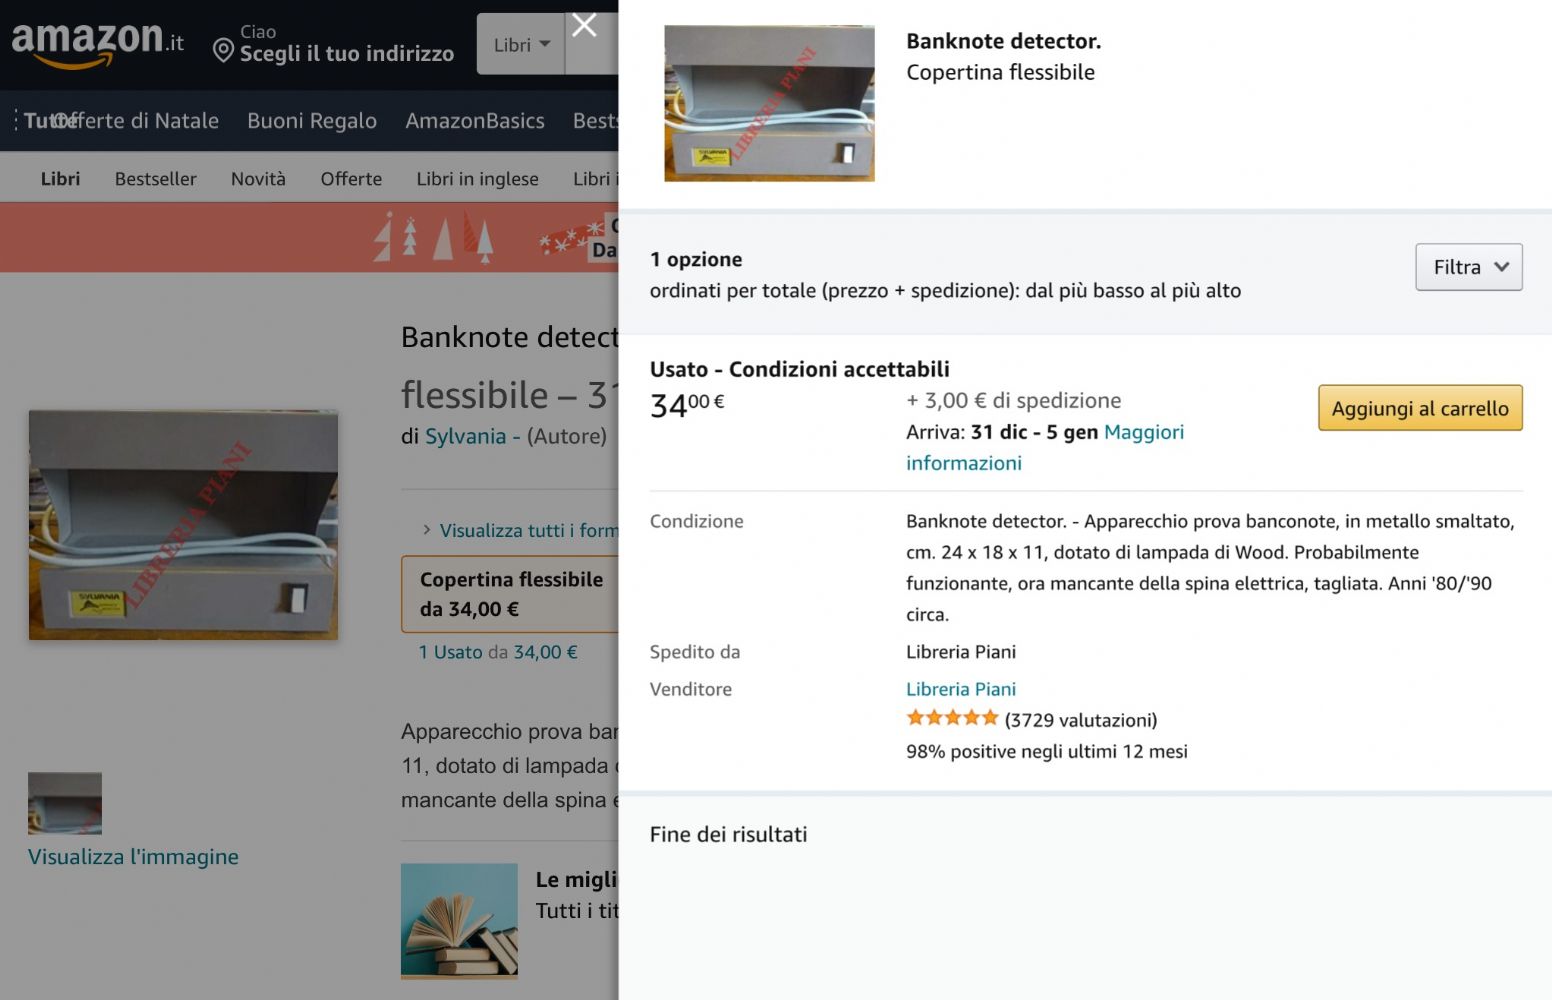
Task: Close the offers side panel
Action: pyautogui.click(x=584, y=25)
